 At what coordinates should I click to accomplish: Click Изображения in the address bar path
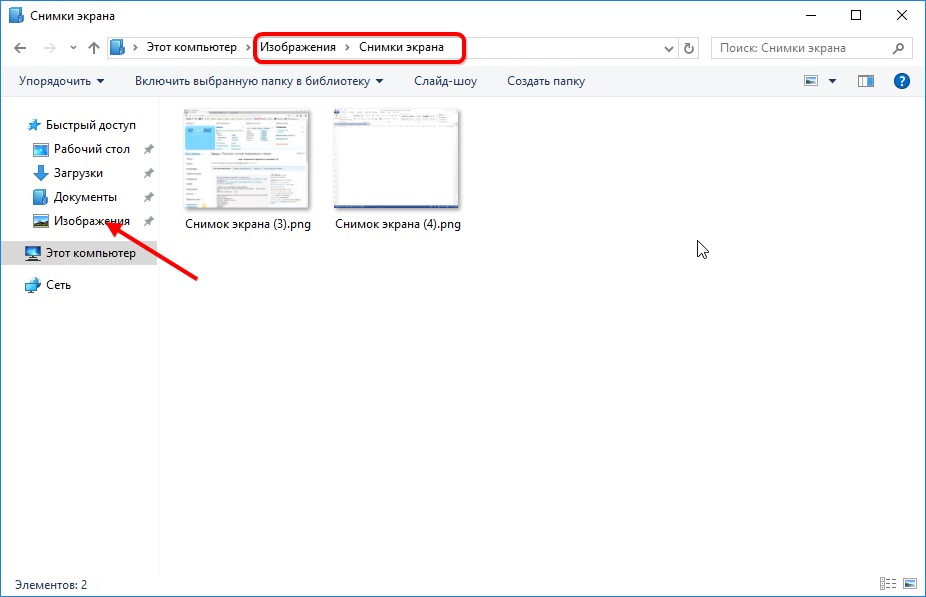(x=298, y=47)
